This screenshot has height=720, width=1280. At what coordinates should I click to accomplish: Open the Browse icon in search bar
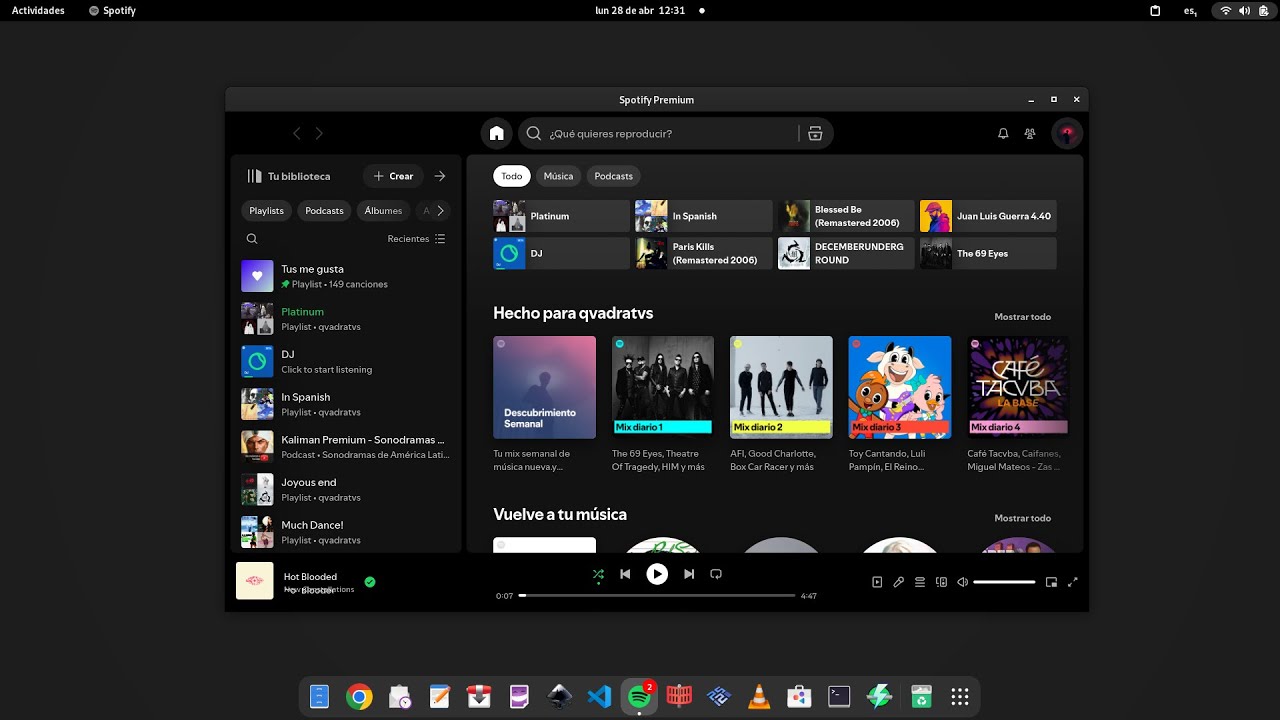pyautogui.click(x=815, y=133)
